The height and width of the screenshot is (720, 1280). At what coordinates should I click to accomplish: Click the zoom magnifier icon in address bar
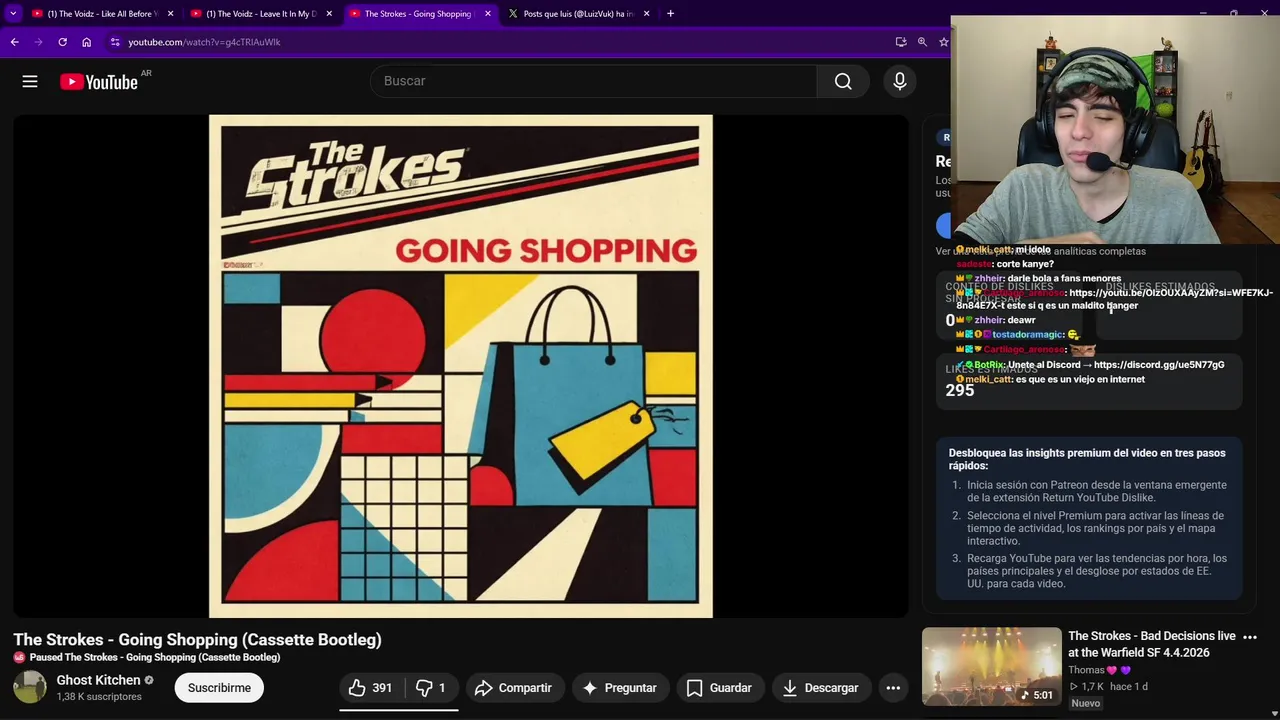[922, 42]
